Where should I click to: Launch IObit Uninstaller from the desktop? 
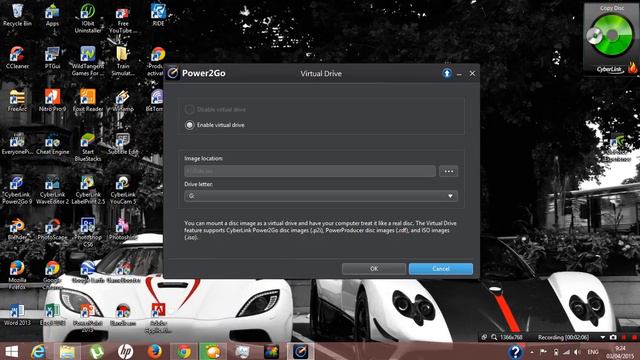point(88,18)
